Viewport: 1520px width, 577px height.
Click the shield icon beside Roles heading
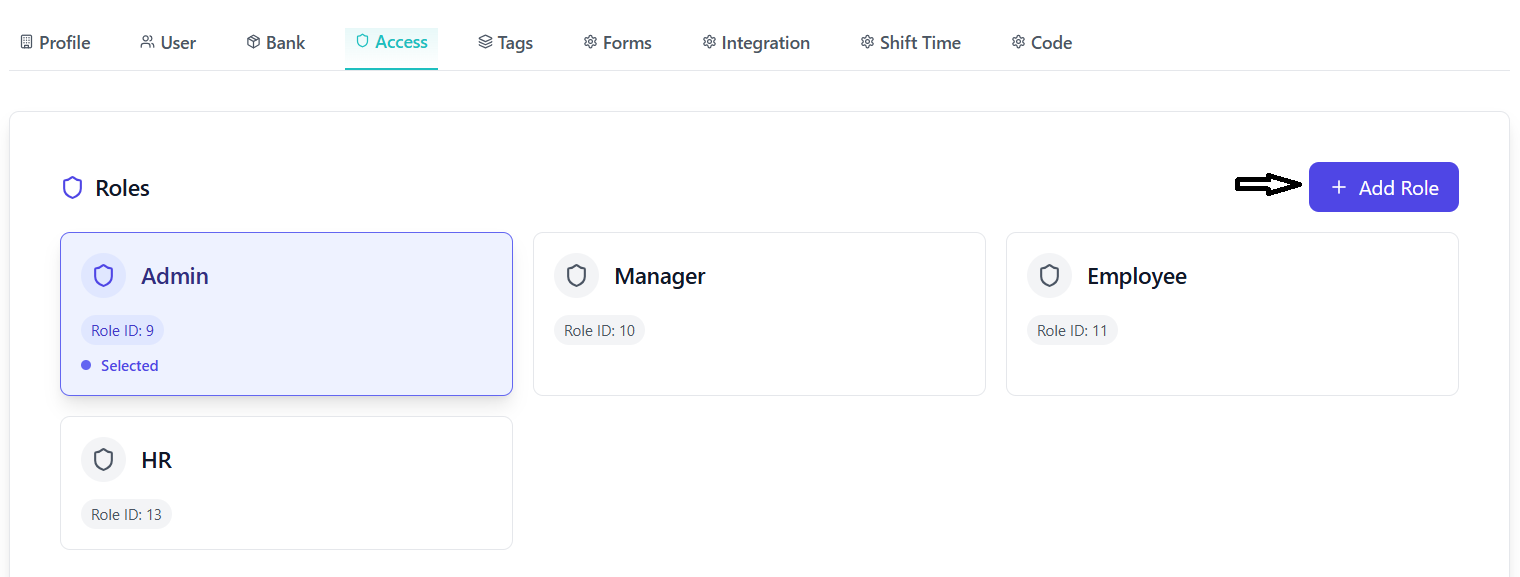[72, 188]
